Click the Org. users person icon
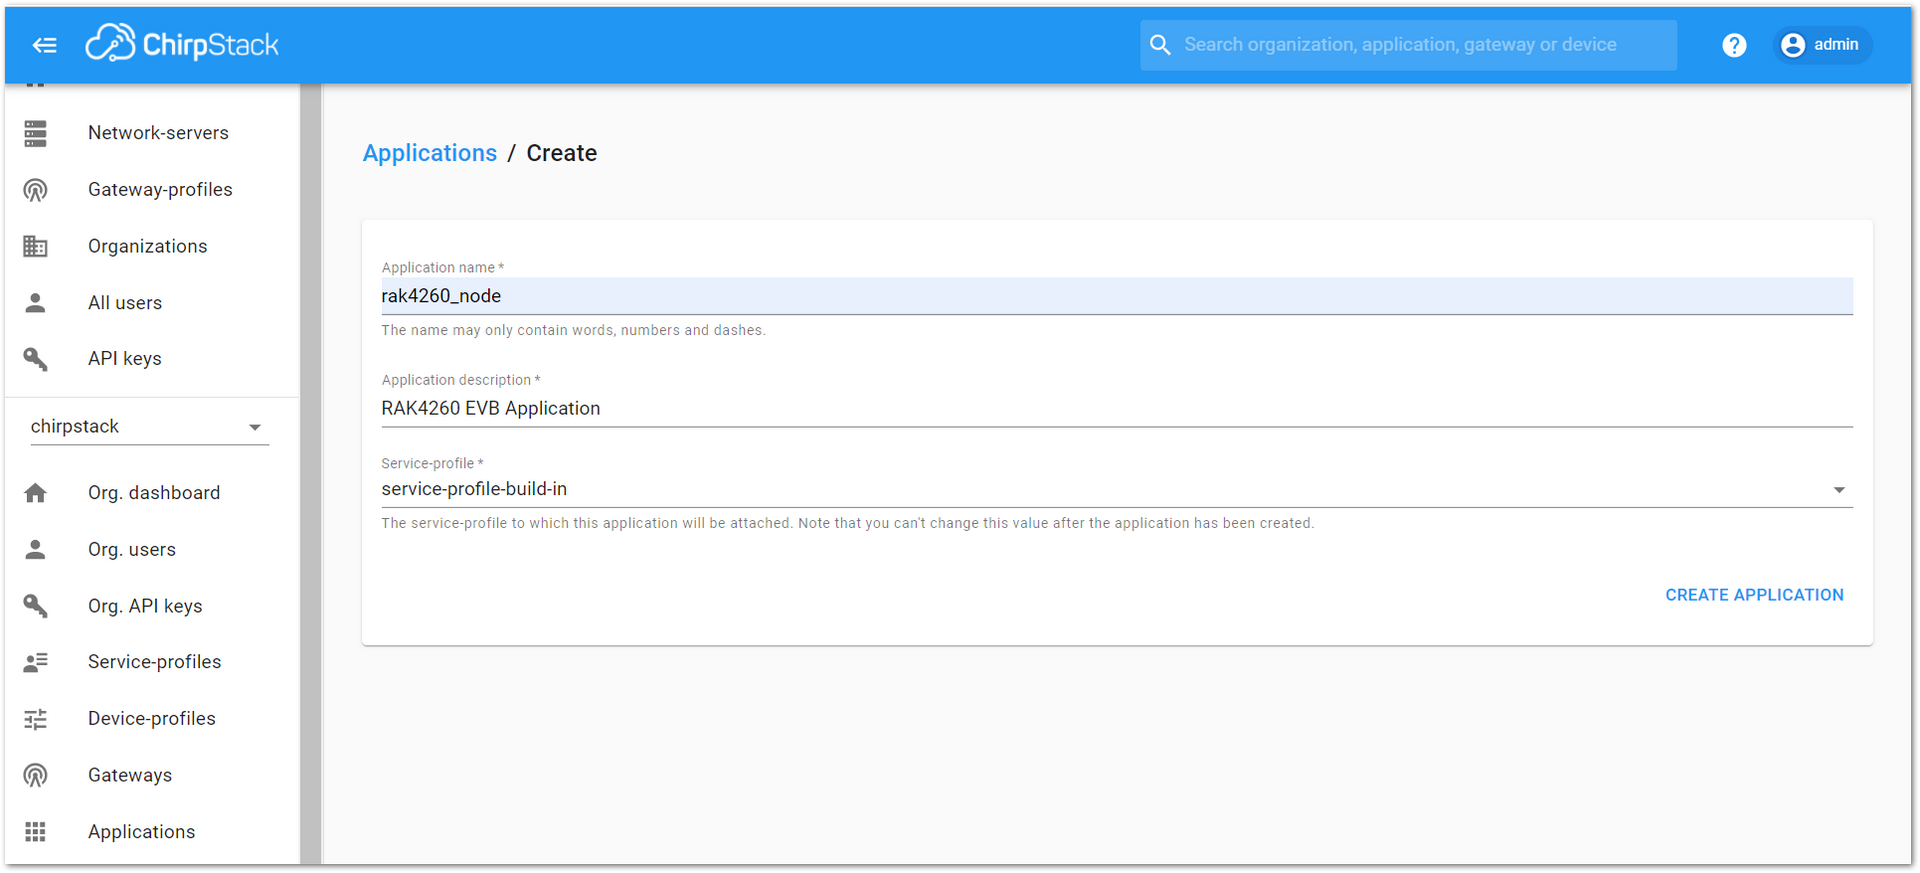This screenshot has height=873, width=1920. click(36, 549)
